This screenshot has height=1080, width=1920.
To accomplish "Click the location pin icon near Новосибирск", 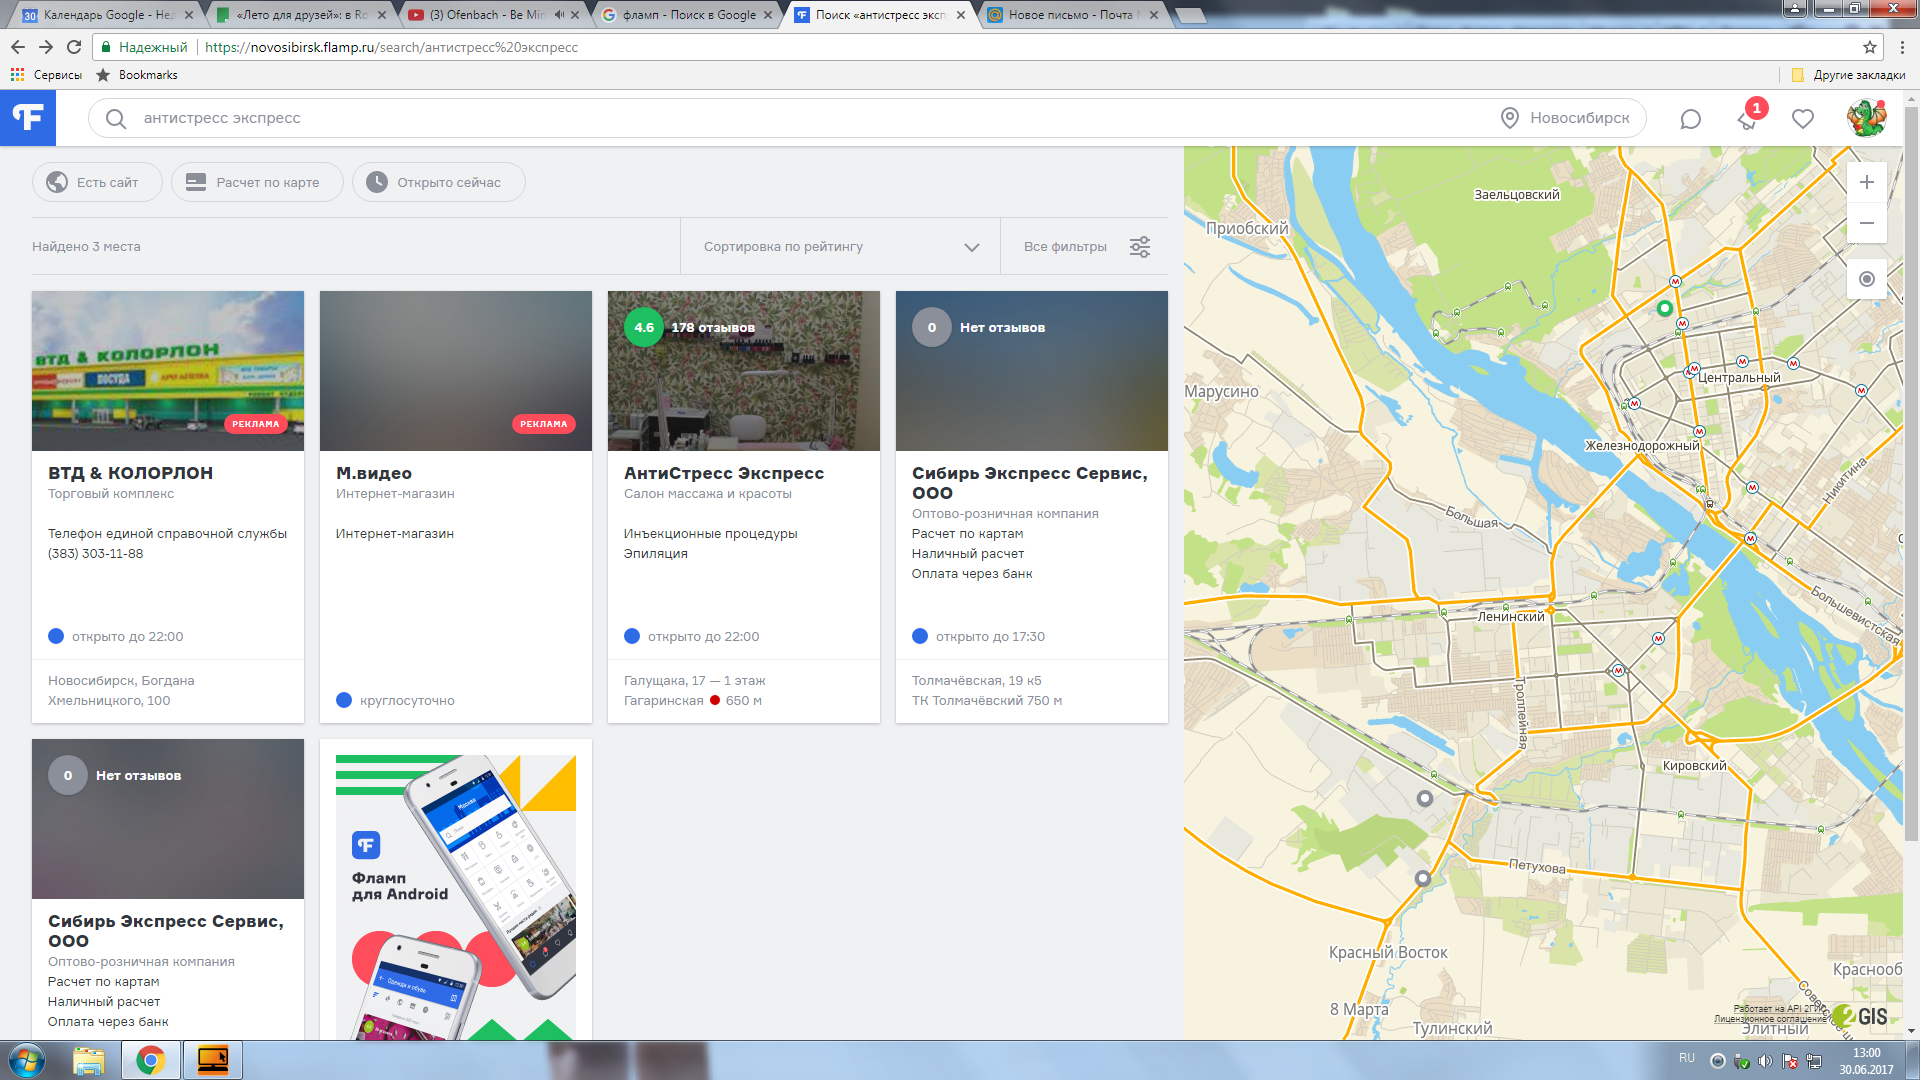I will [1510, 118].
